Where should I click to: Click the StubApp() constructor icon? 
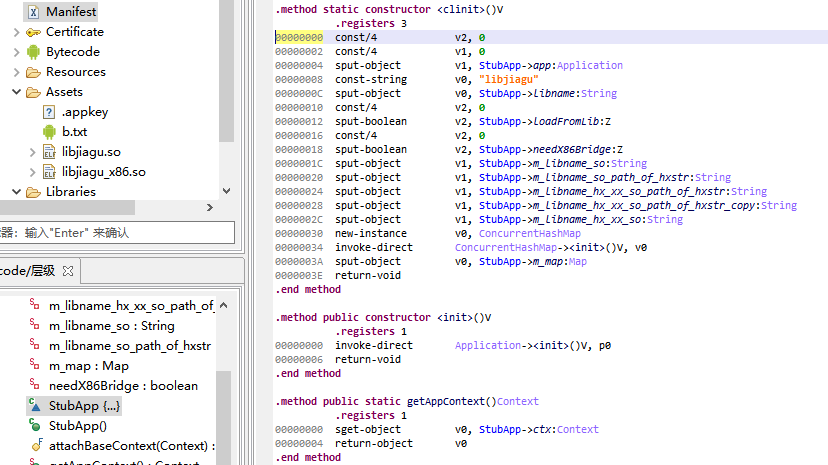[x=35, y=425]
